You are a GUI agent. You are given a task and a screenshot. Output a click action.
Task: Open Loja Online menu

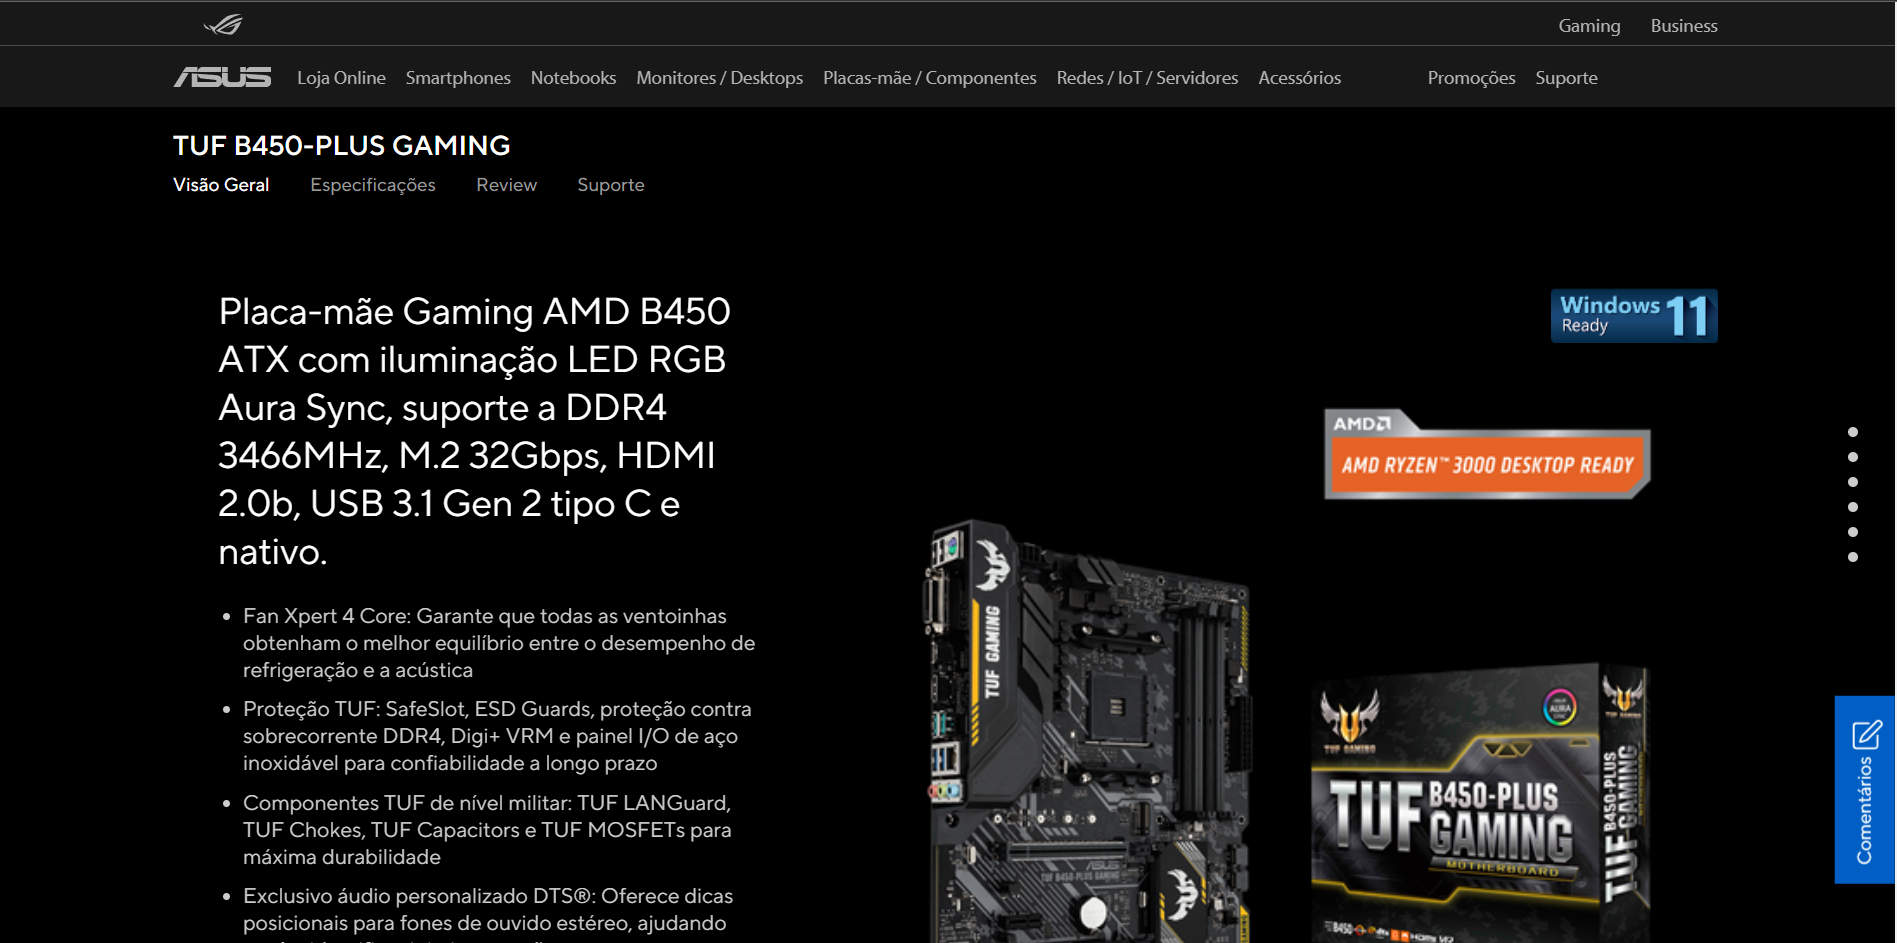click(x=341, y=77)
